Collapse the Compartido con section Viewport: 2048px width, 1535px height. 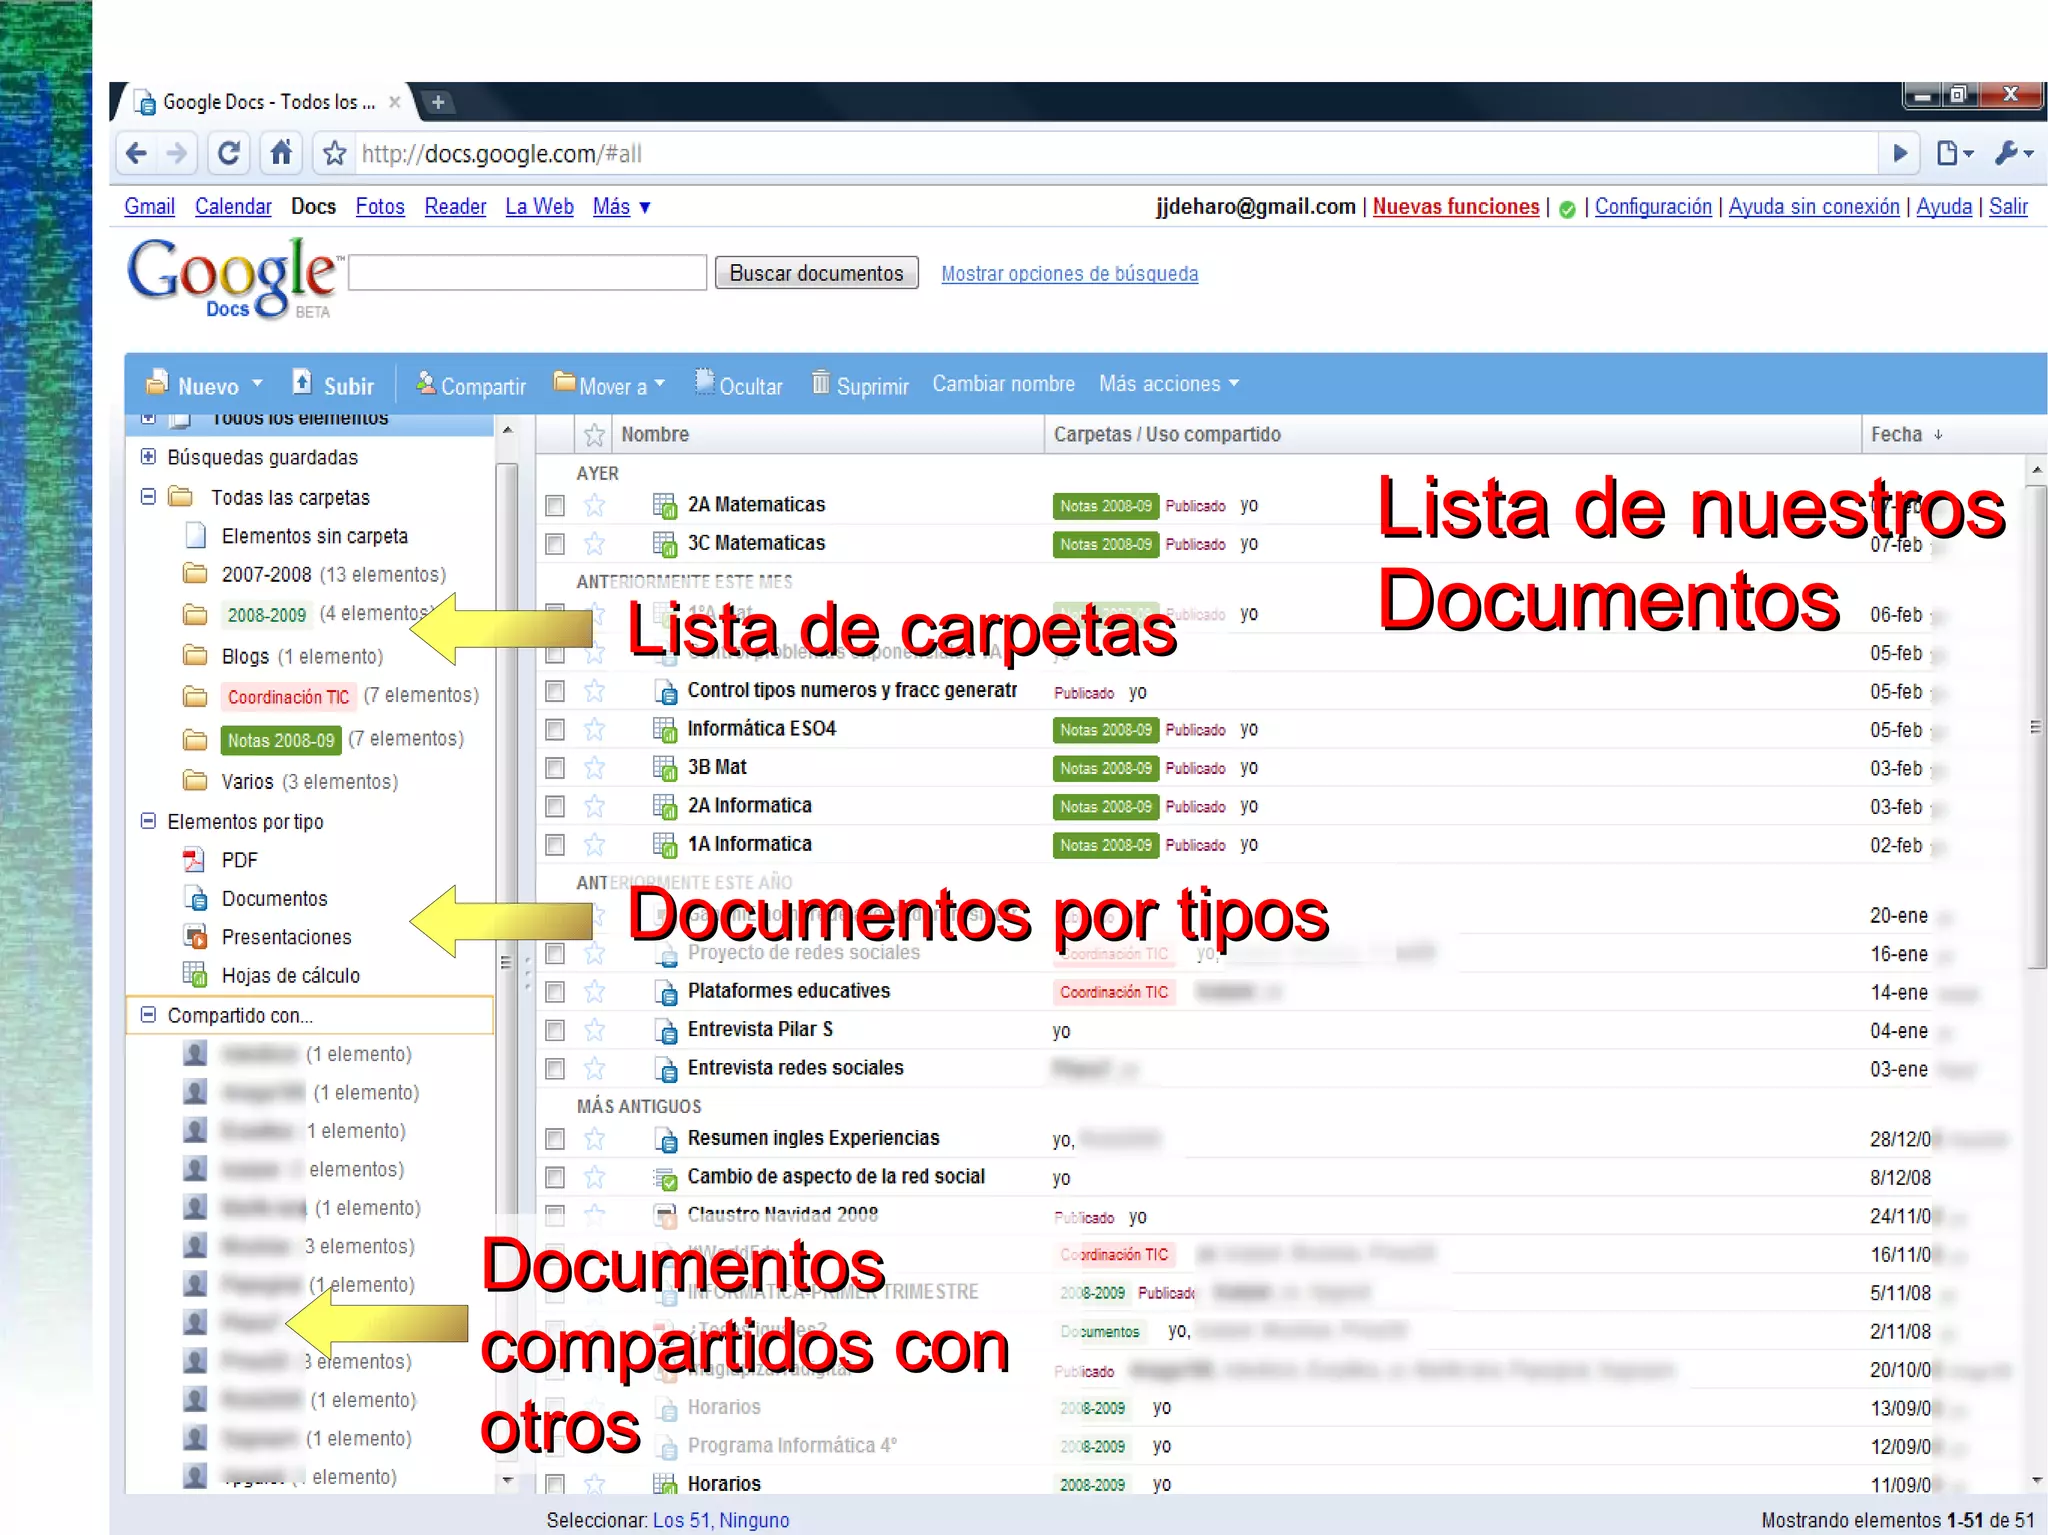pos(148,1015)
